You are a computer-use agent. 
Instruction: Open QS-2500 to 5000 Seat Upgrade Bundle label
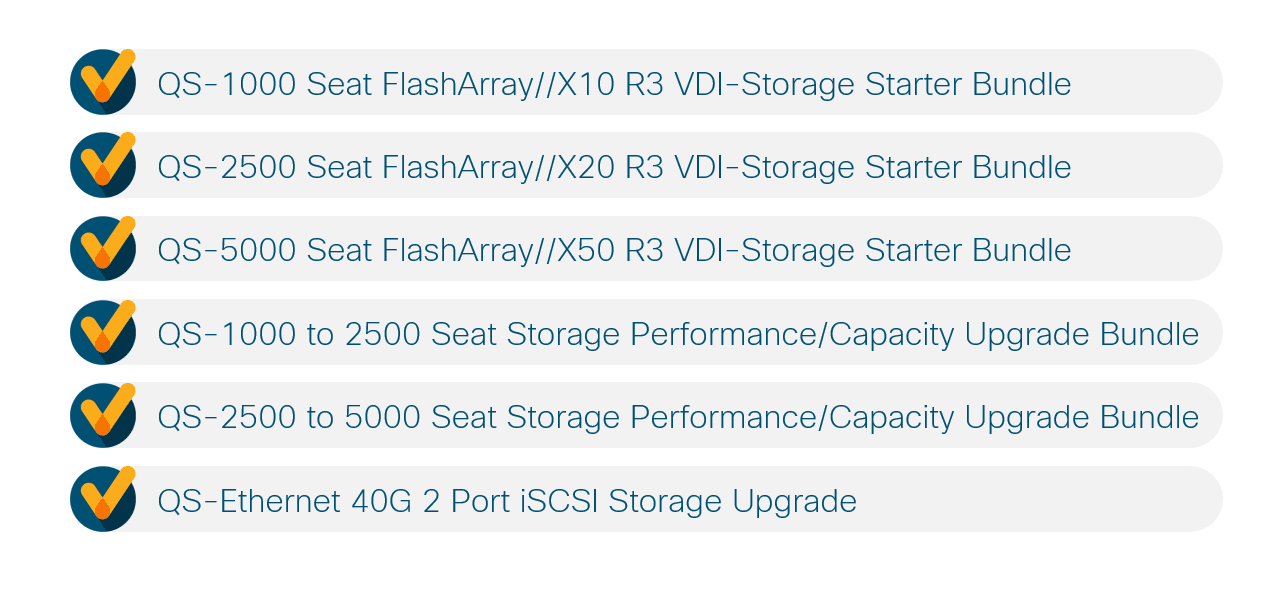[678, 418]
